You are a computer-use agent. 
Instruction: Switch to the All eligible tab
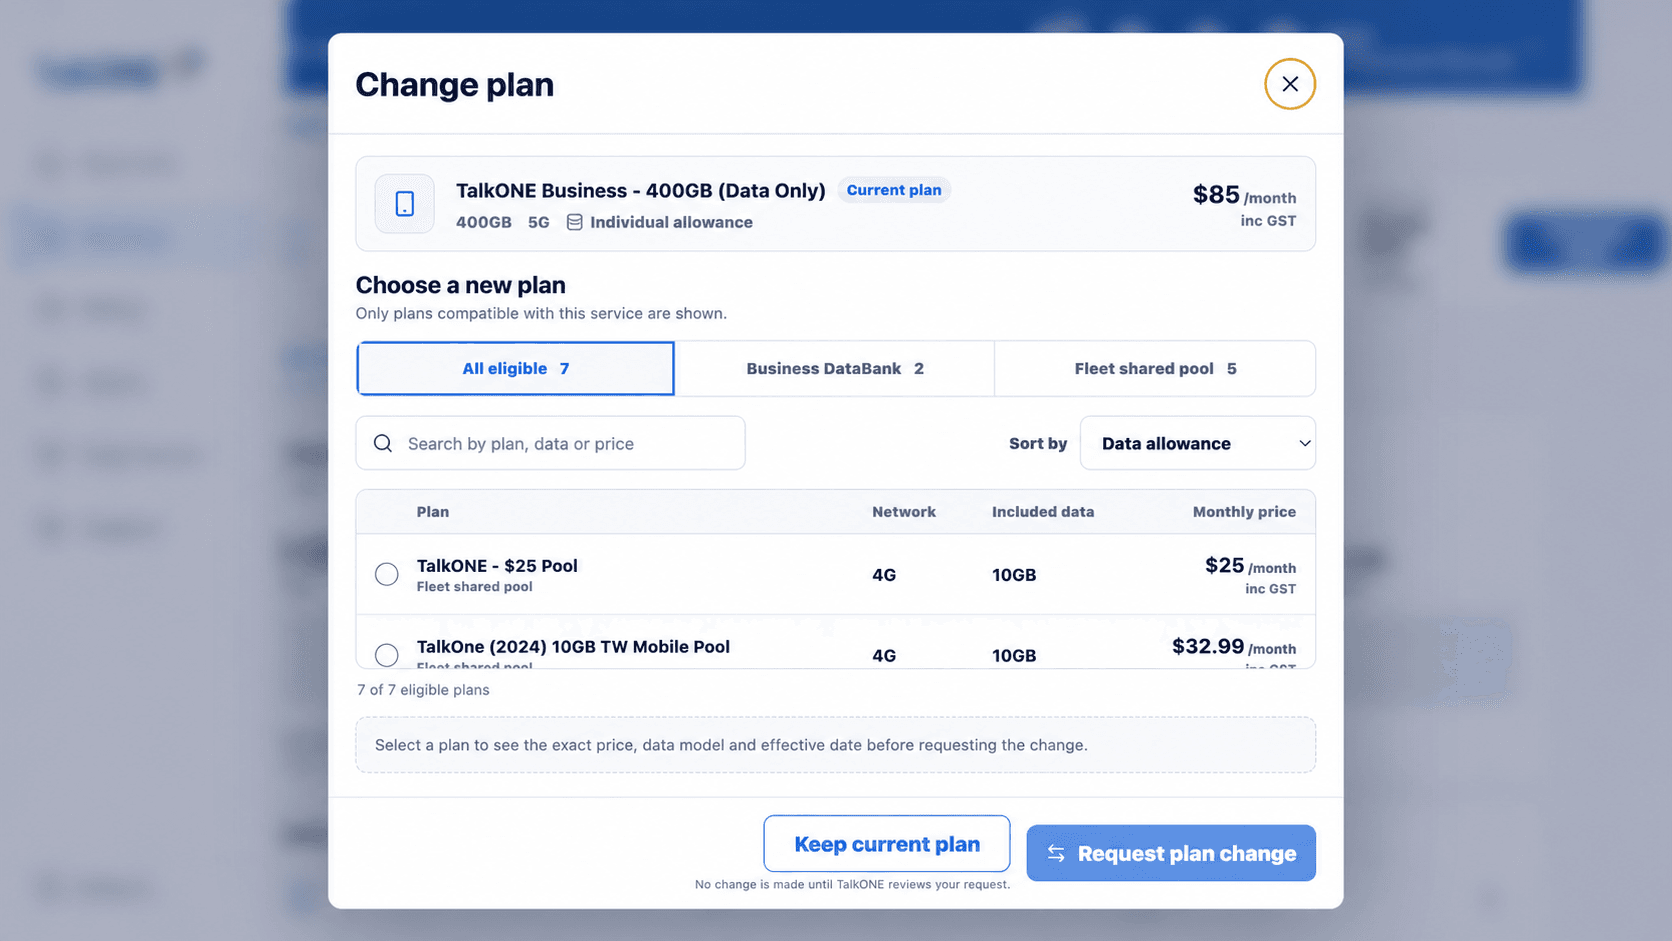point(515,368)
